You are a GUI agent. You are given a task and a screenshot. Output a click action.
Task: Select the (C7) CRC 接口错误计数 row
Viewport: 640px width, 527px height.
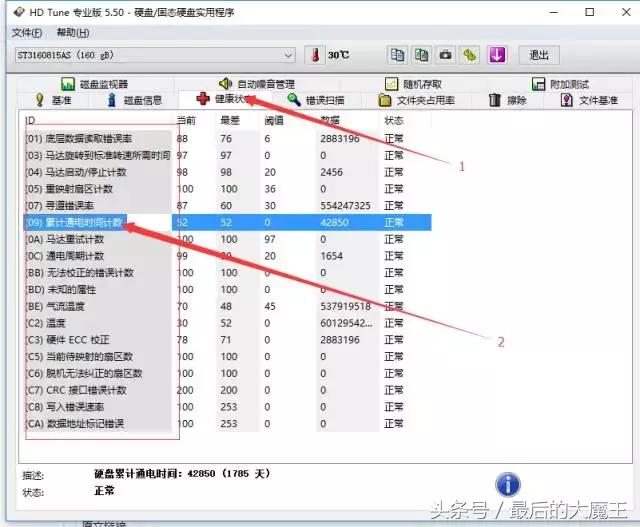point(227,390)
